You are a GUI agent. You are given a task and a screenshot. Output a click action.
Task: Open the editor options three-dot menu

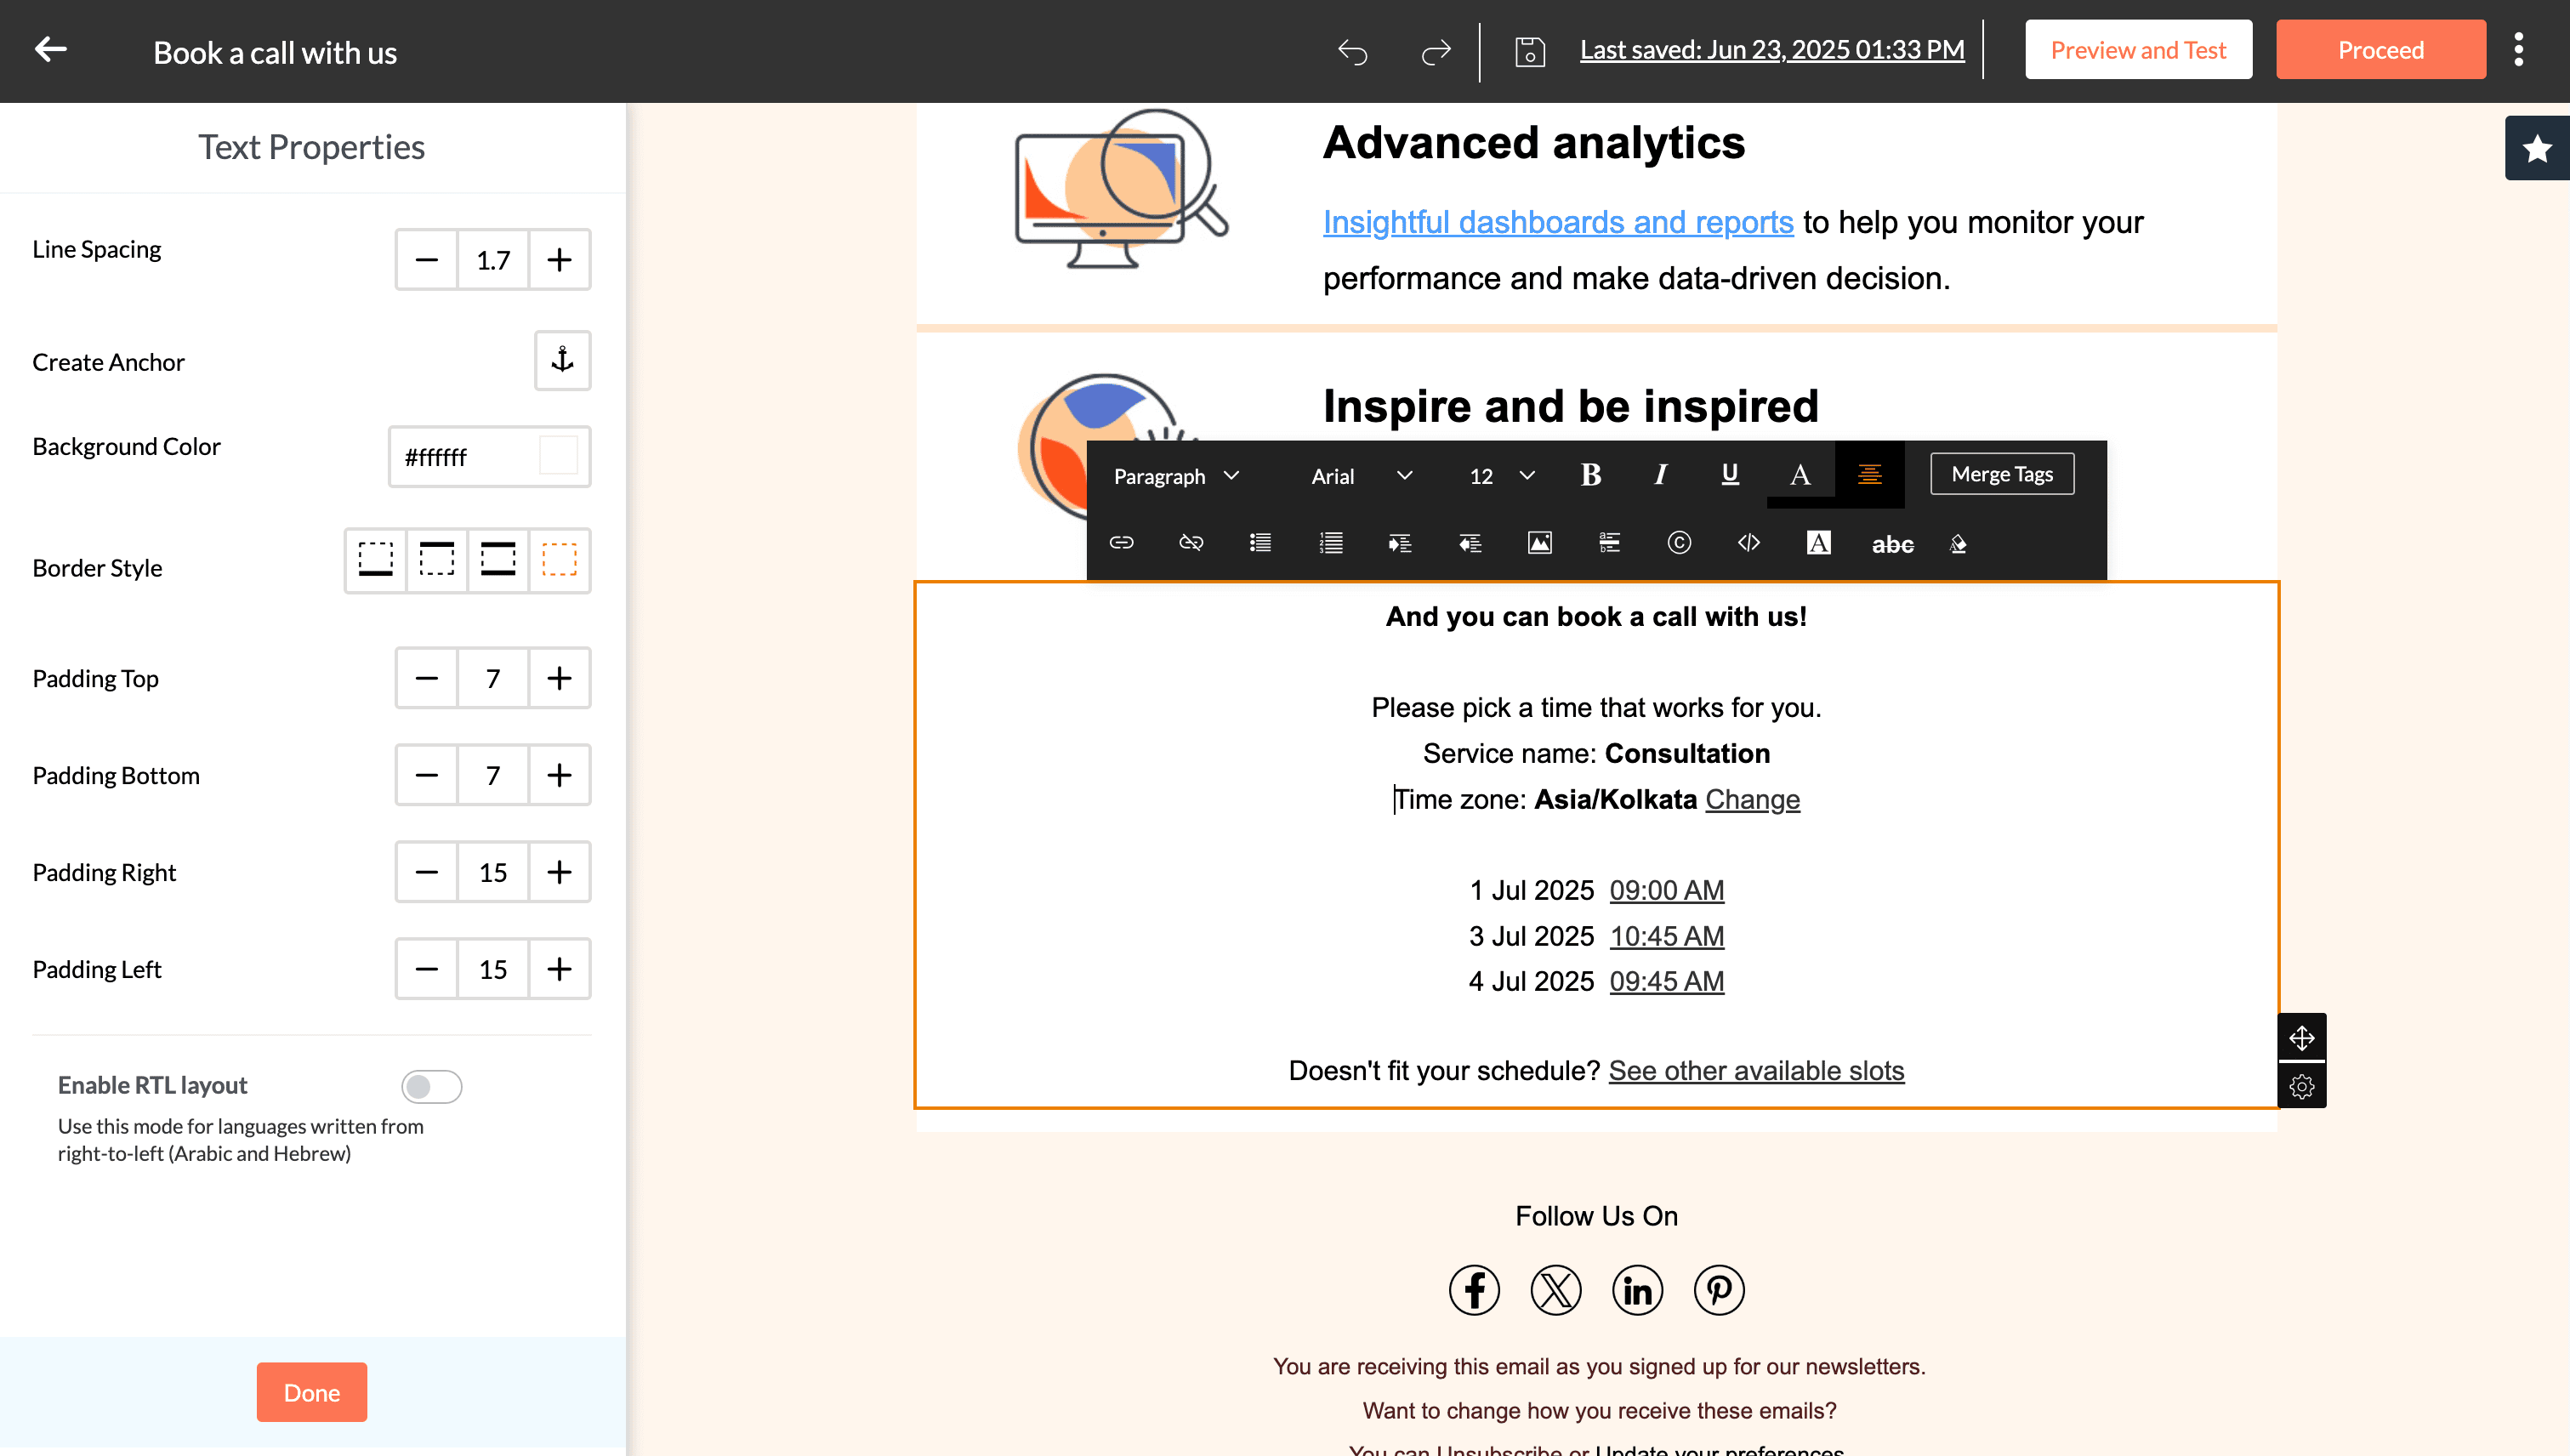click(2519, 49)
